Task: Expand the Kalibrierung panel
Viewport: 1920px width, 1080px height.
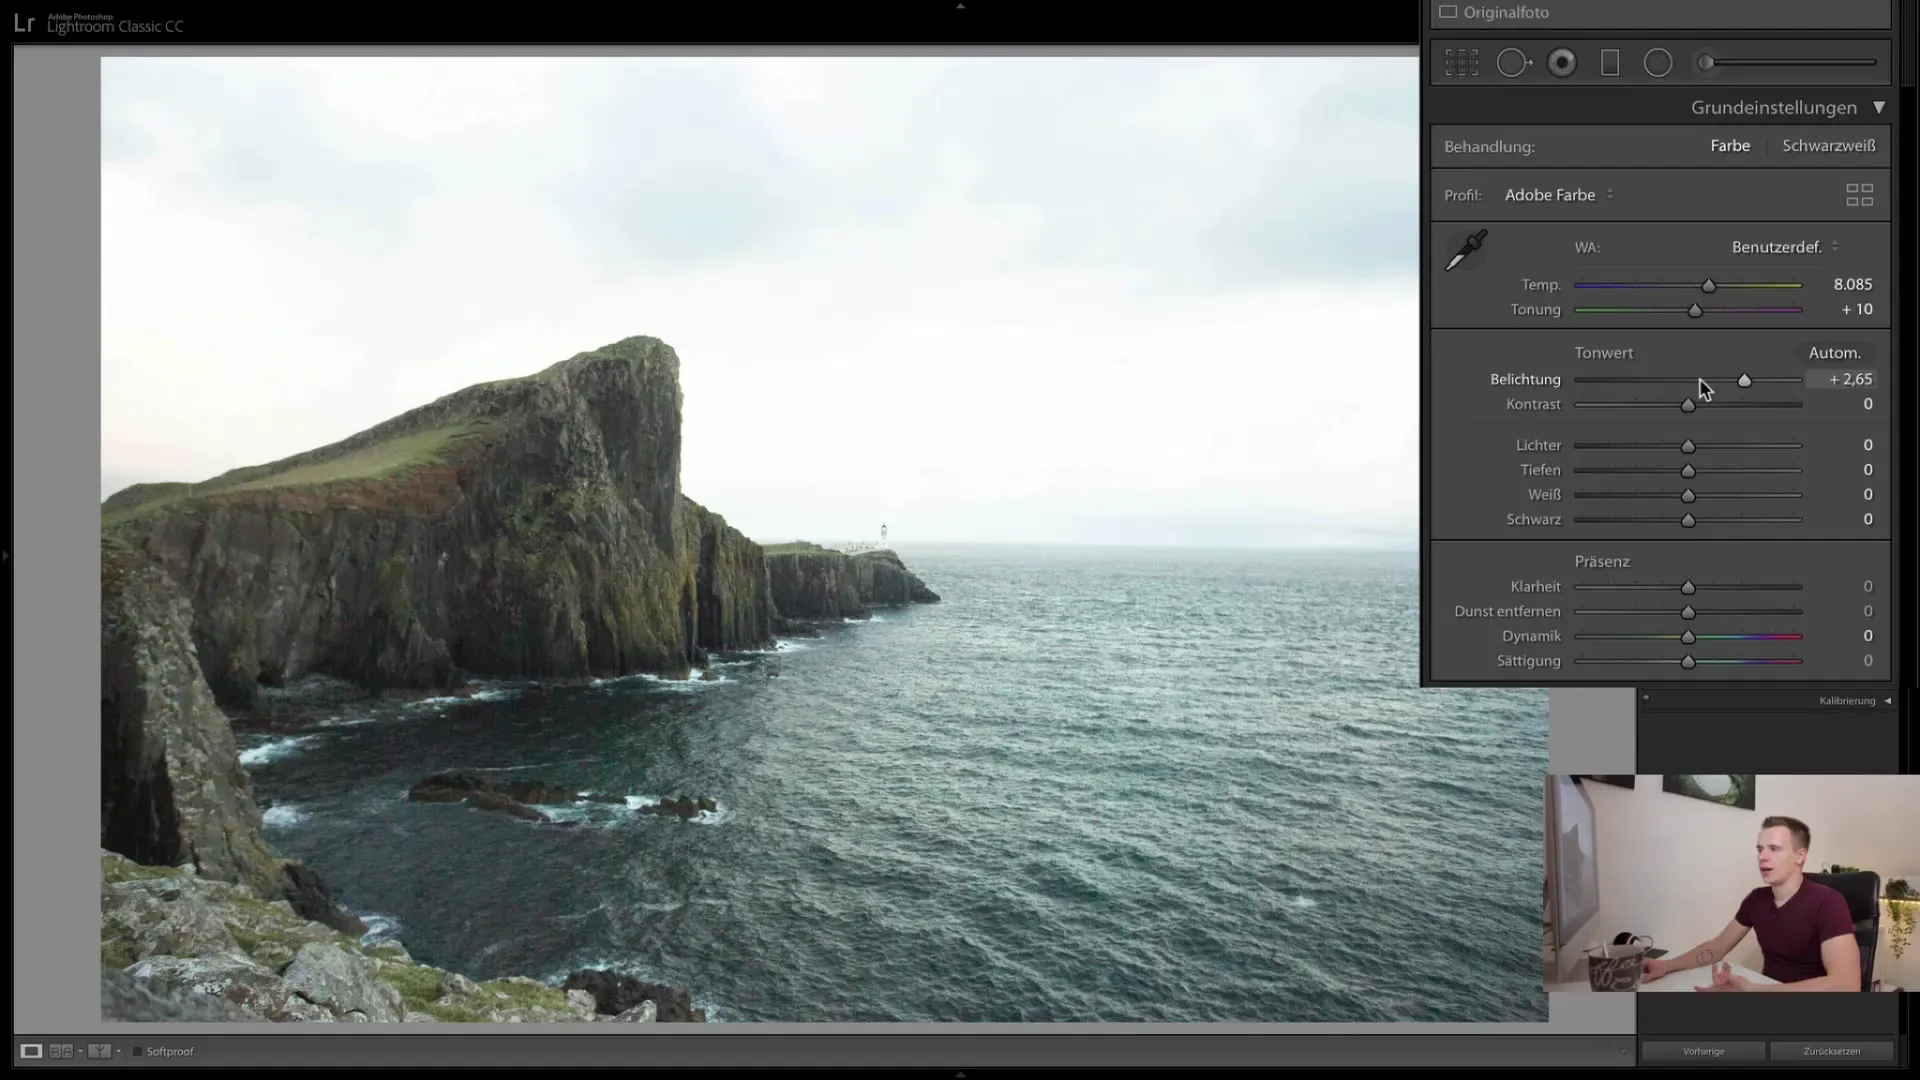Action: (1887, 701)
